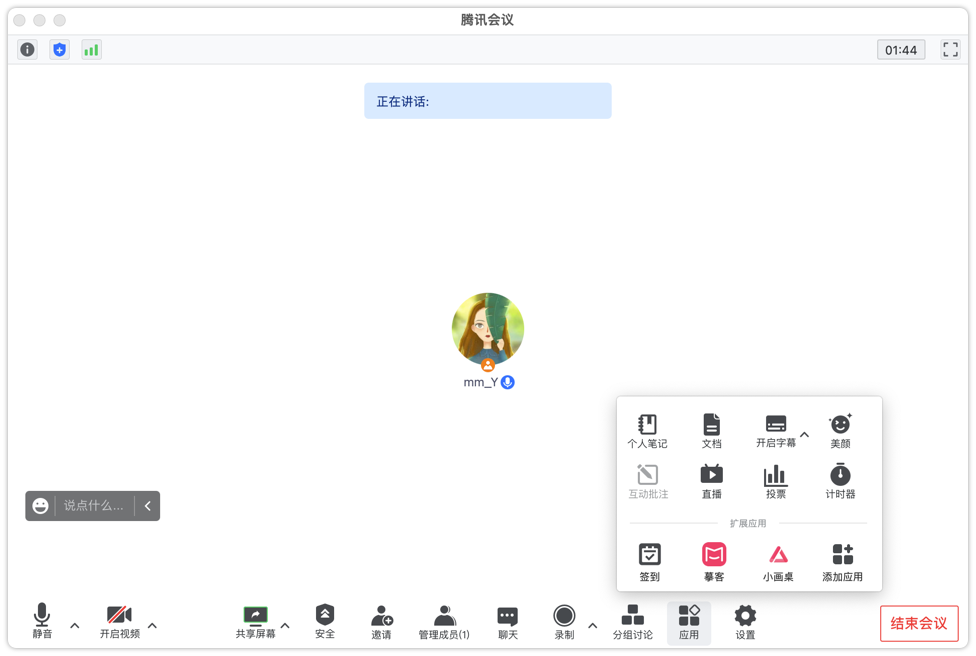Click mm_Y's avatar picture
Screen dimensions: 976x656
click(487, 329)
